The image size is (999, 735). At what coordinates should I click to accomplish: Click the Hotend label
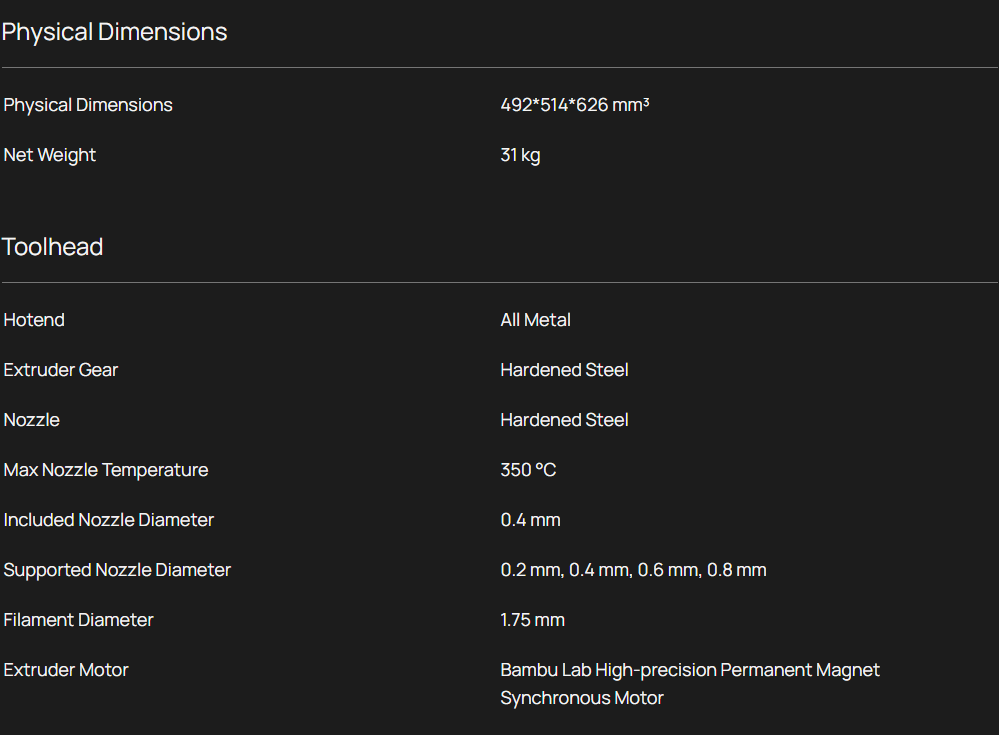[34, 320]
